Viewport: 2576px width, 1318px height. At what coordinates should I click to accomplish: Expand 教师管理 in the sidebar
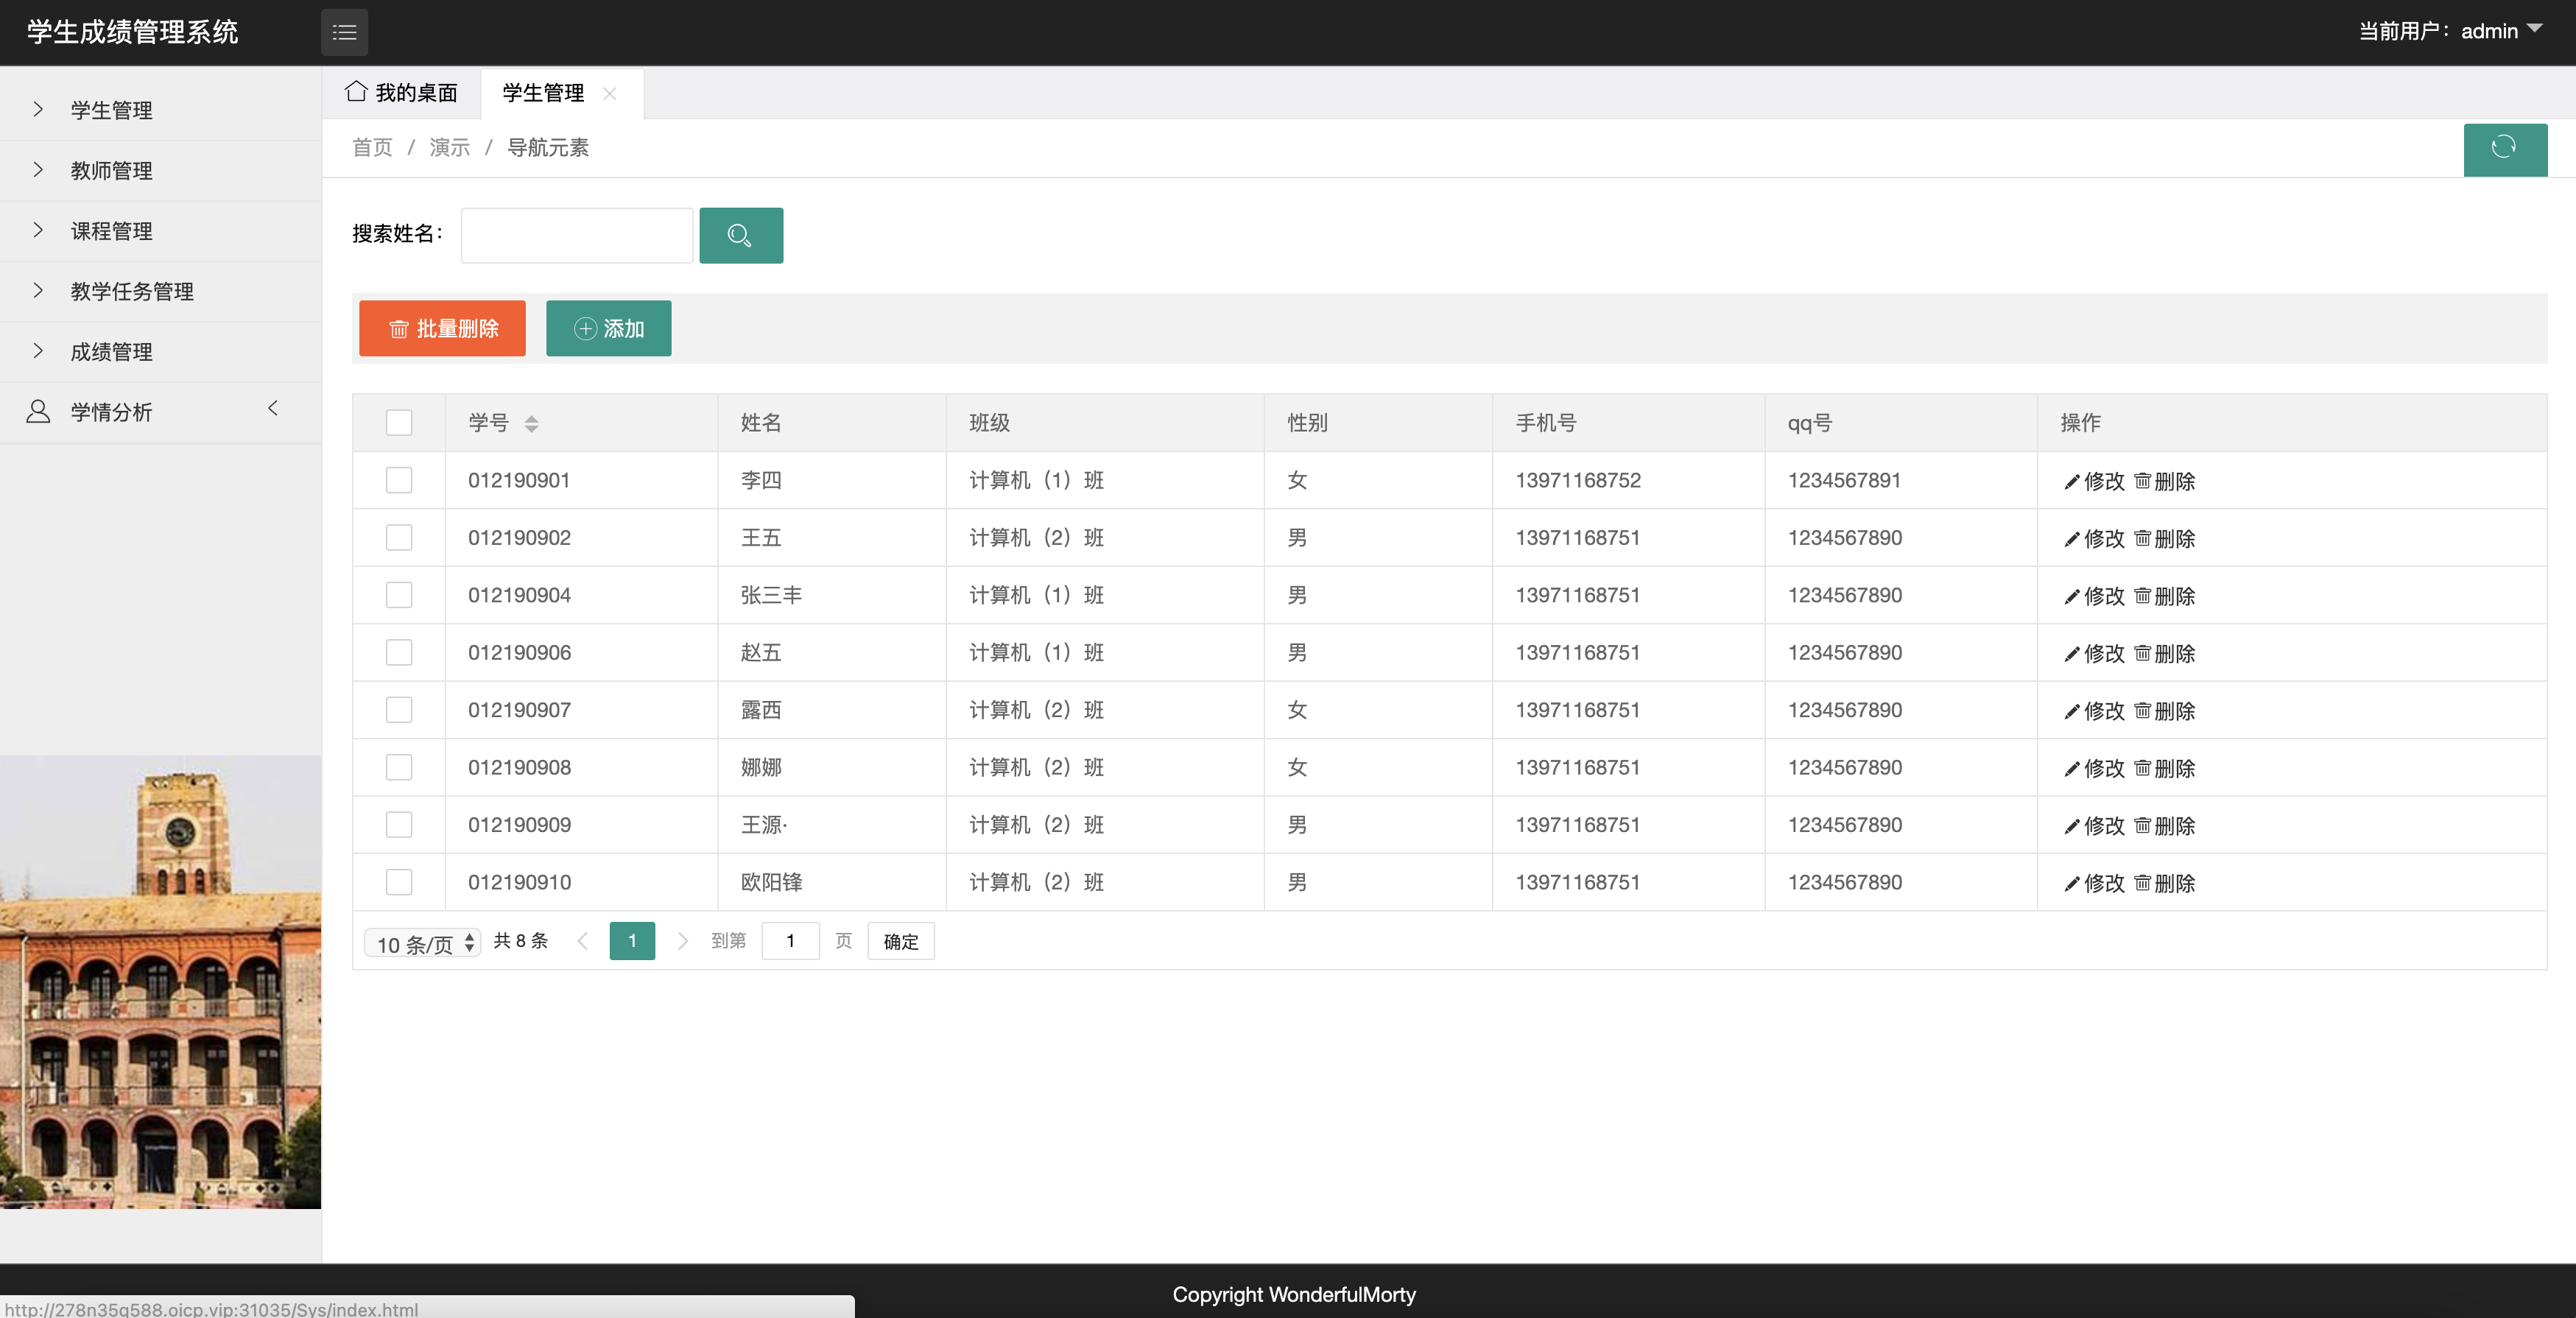pos(111,171)
